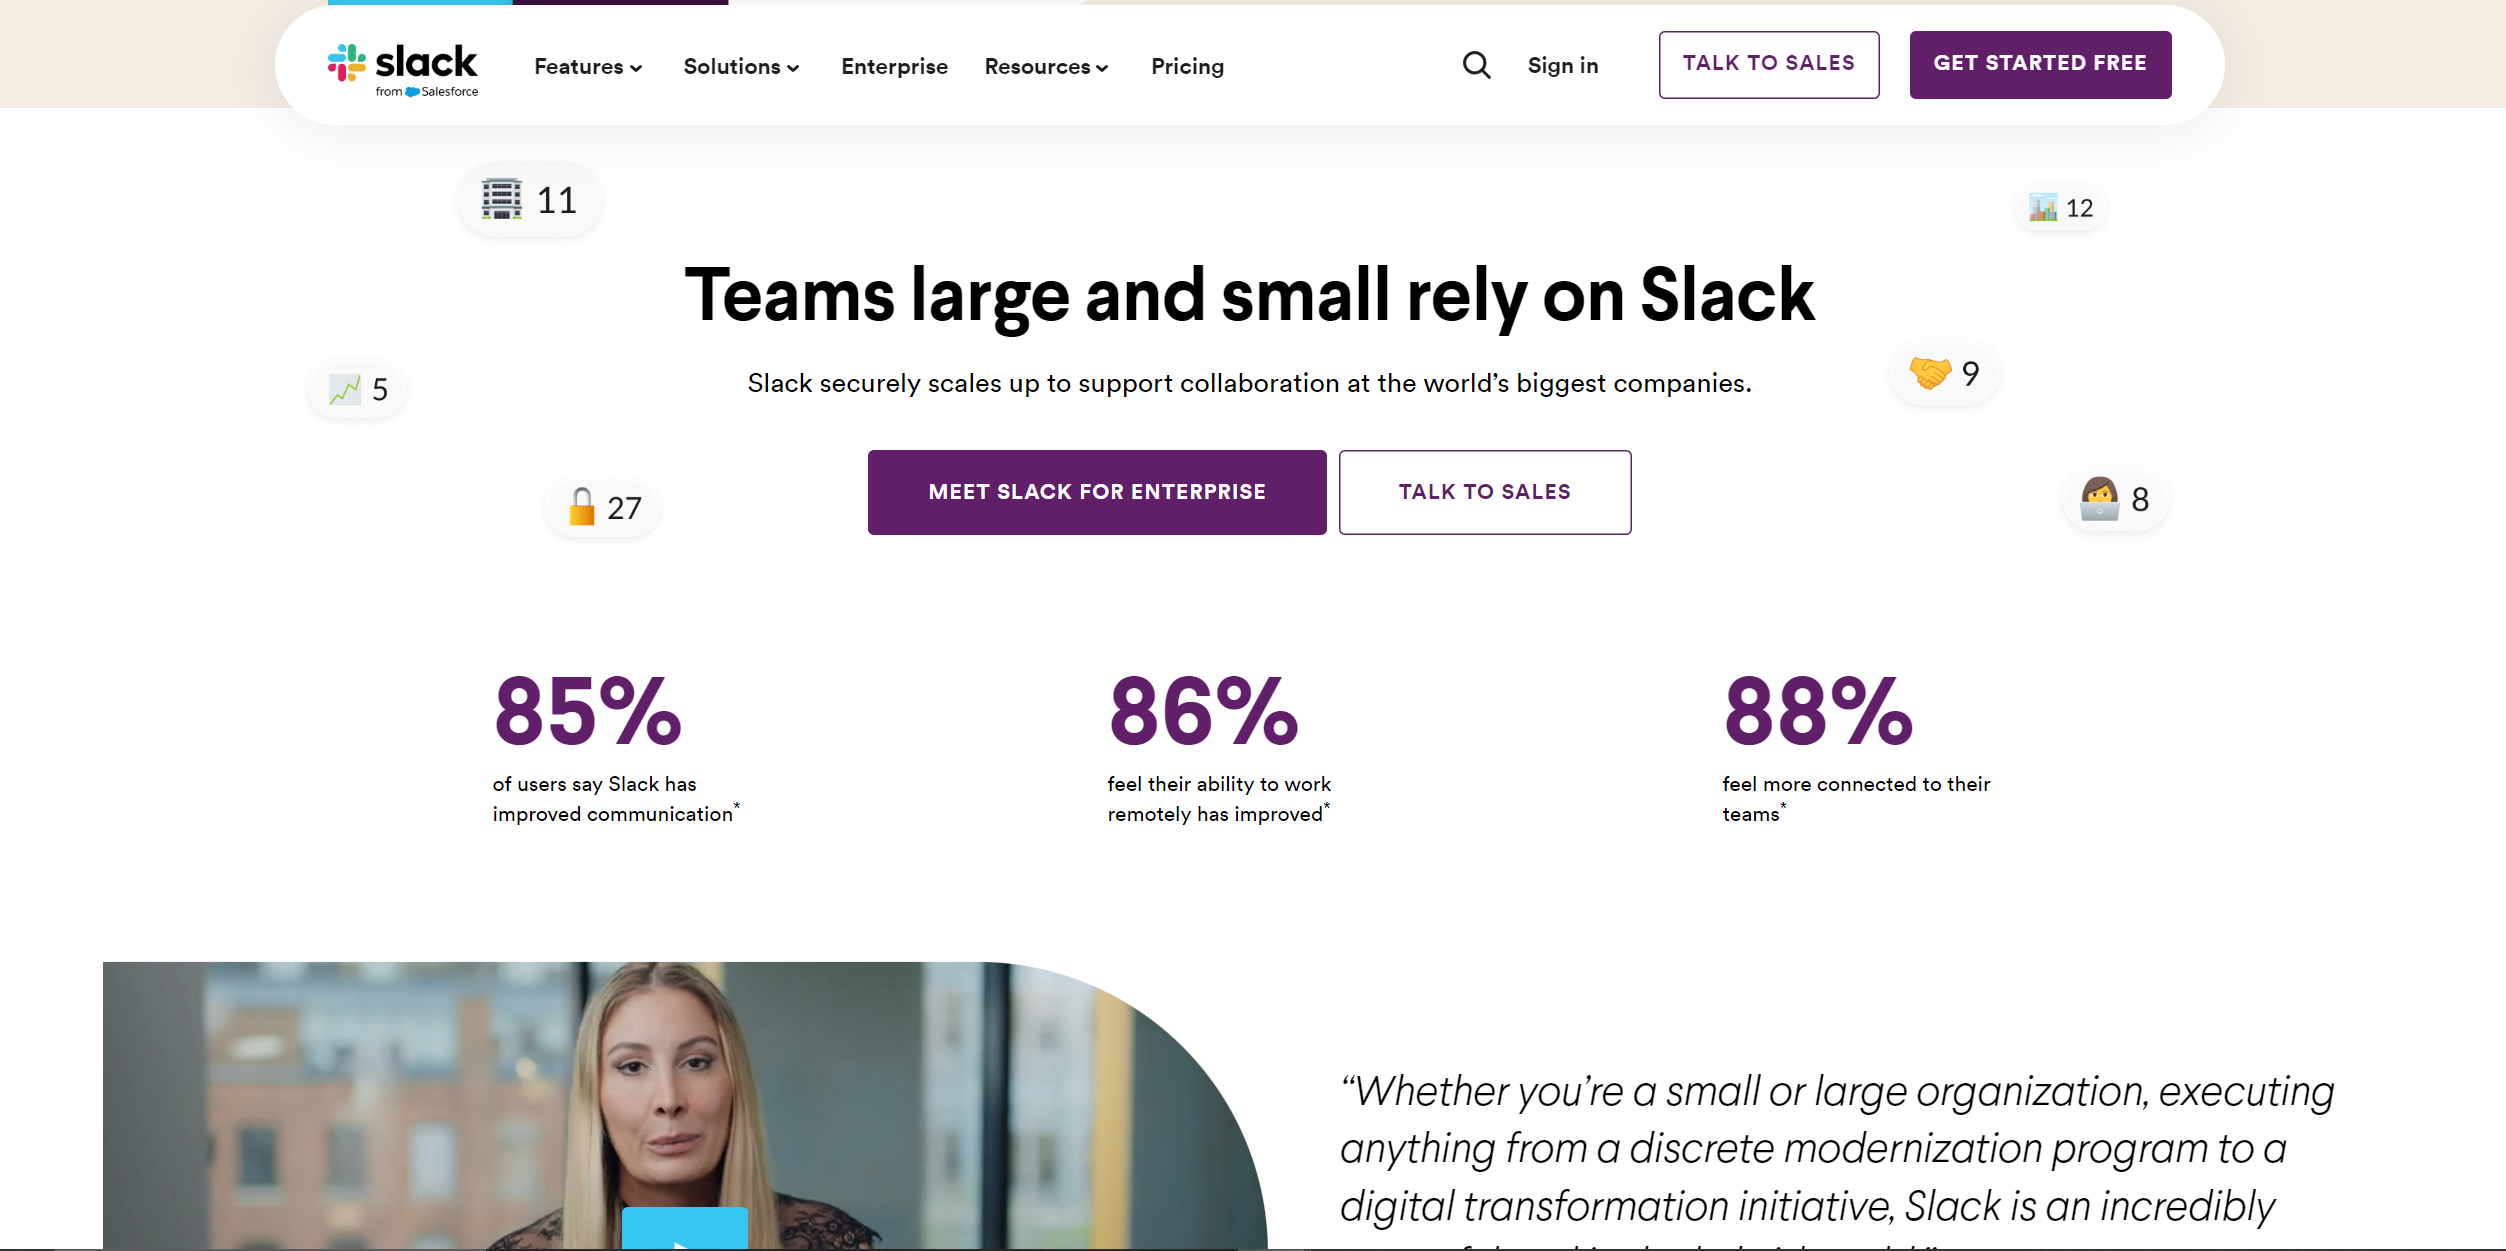
Task: Click Talk to Sales in the header
Action: 1768,65
